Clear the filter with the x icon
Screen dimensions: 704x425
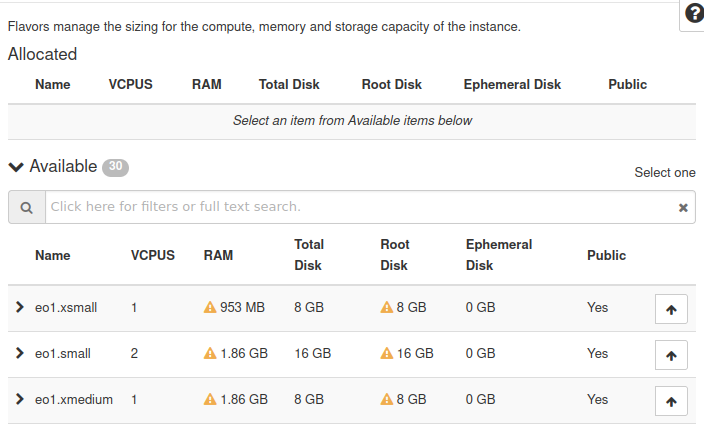(x=683, y=208)
